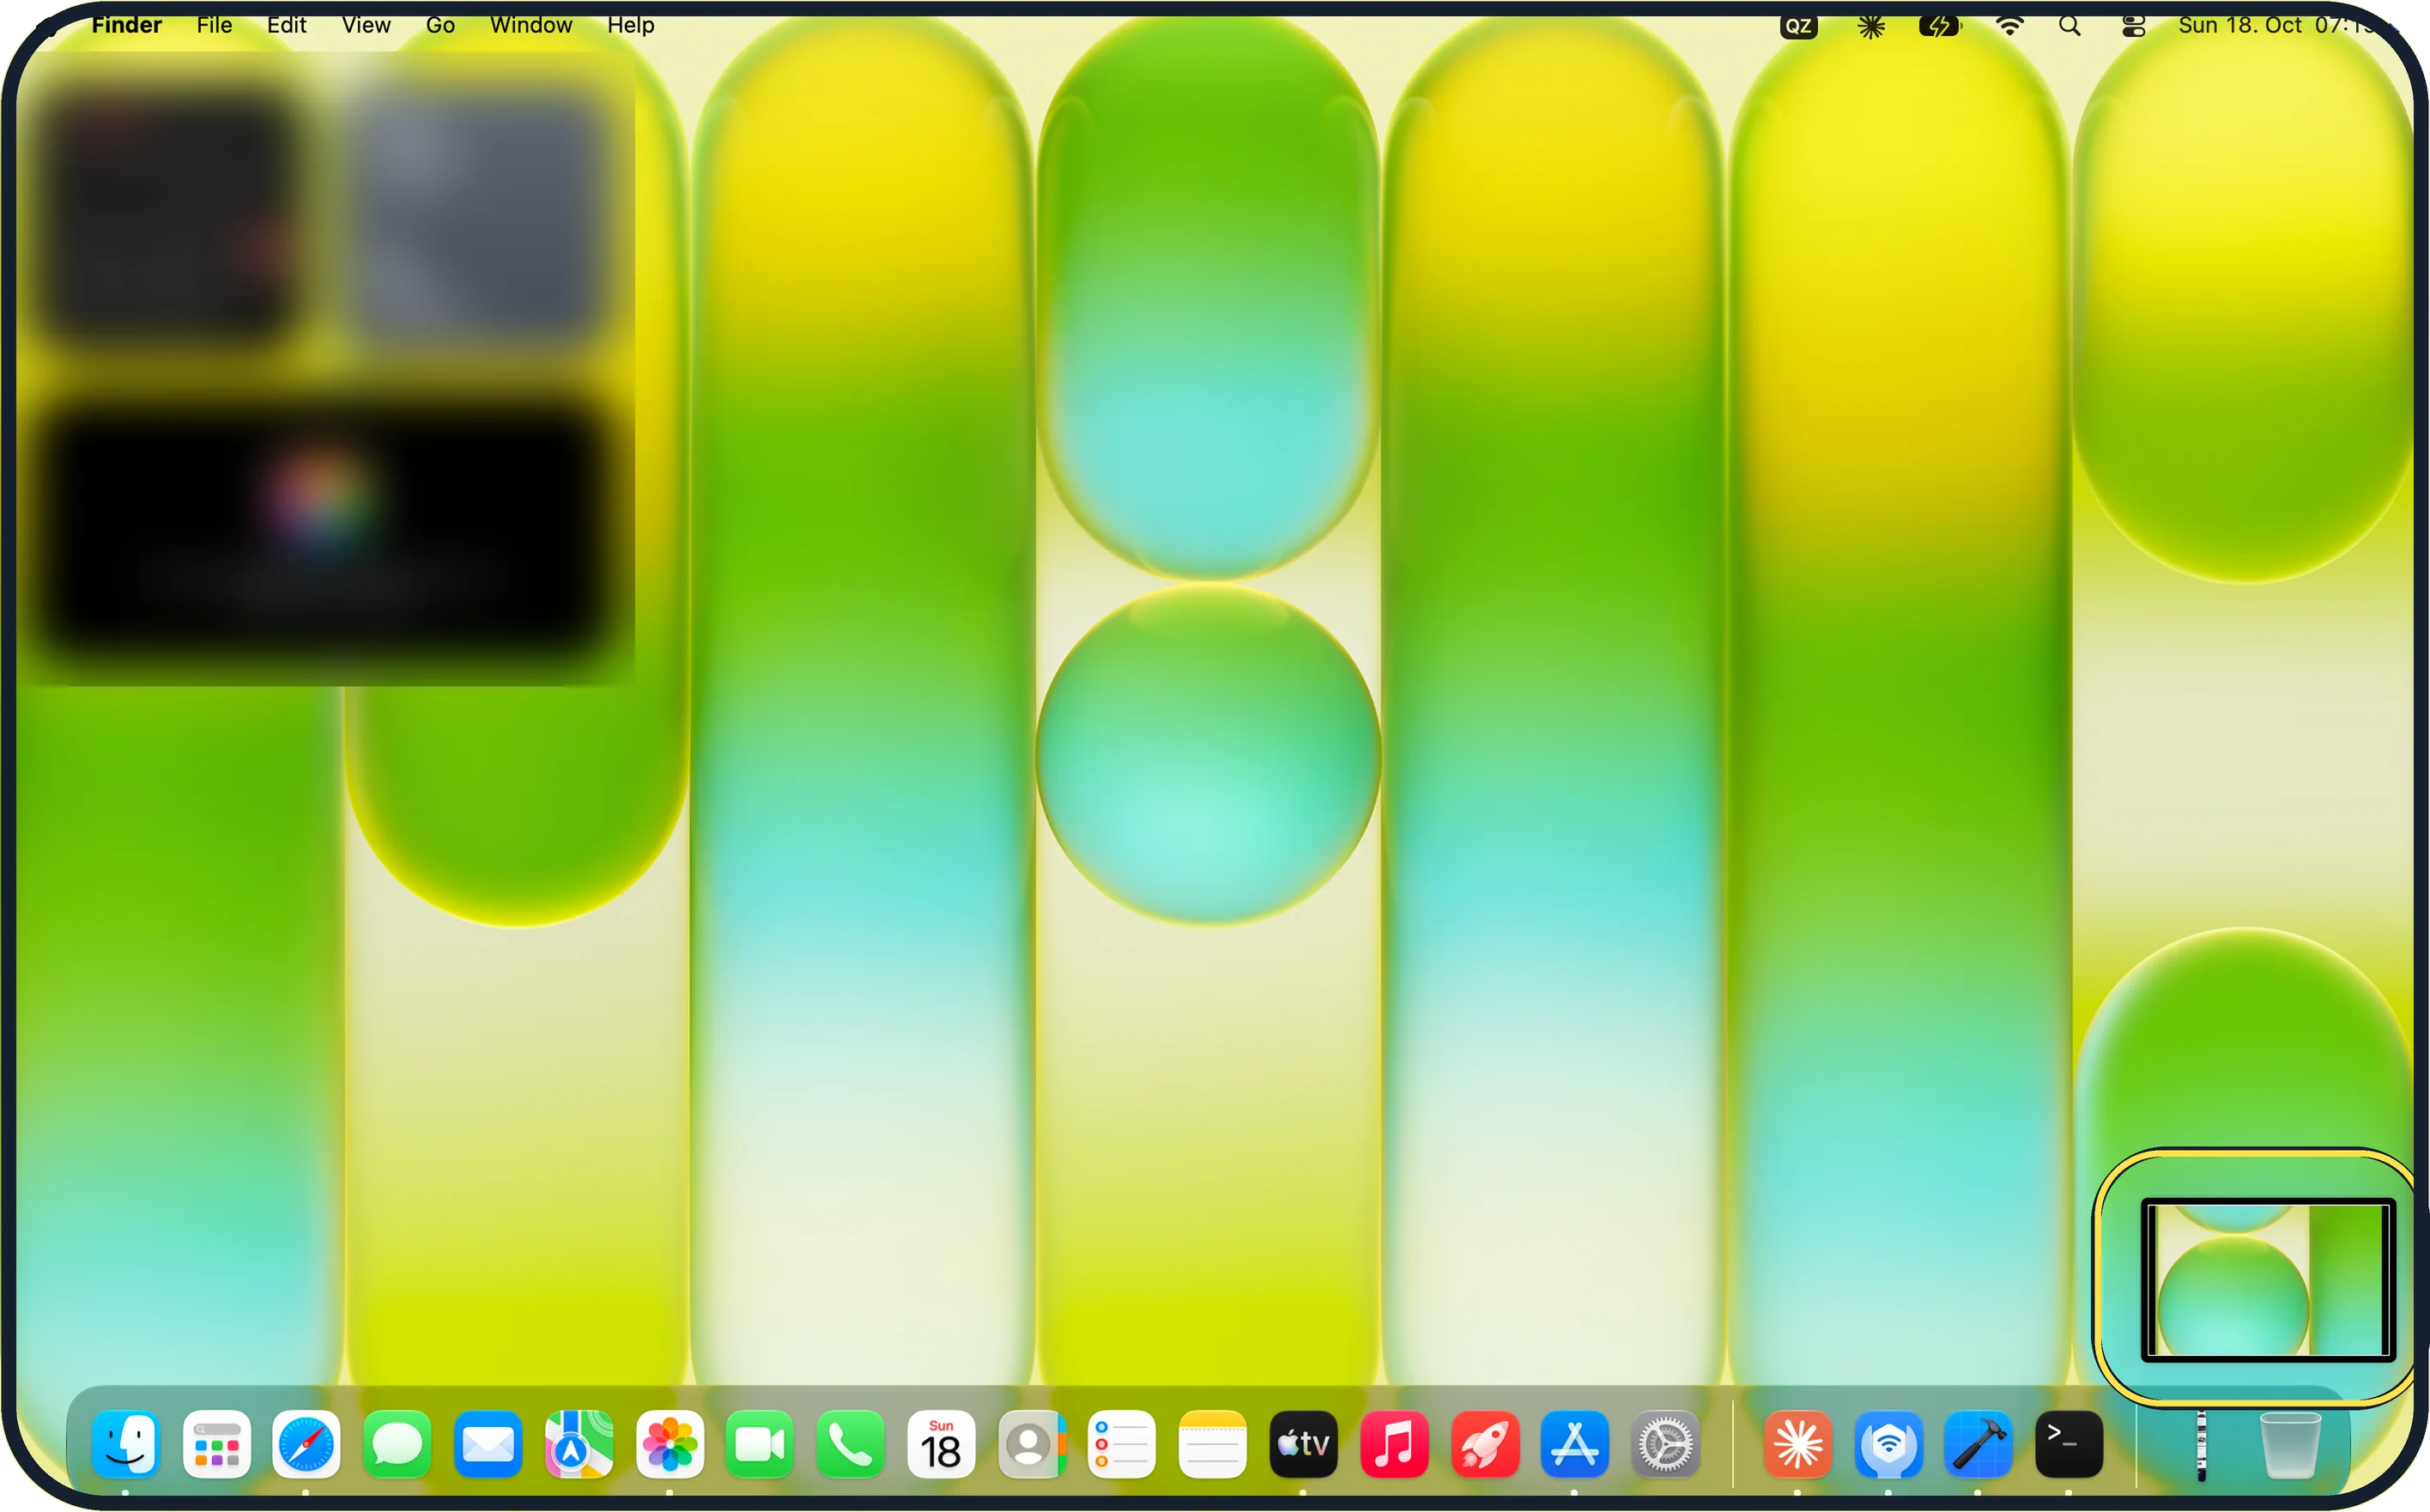
Task: Open the orange starburst app in Dock
Action: coord(1798,1444)
